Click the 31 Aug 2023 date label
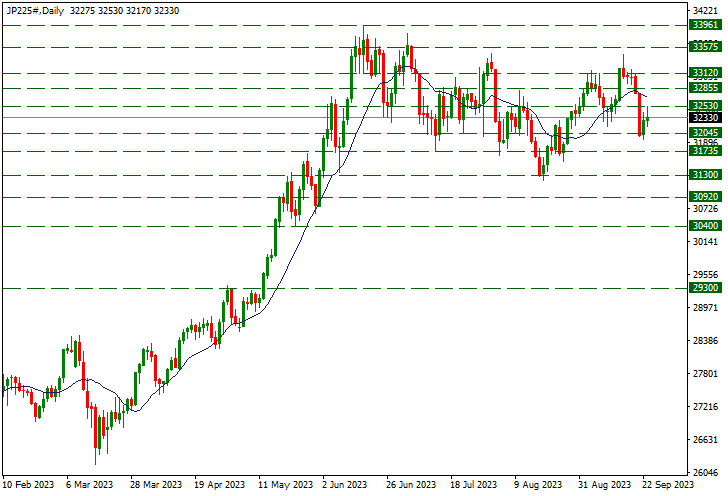Image resolution: width=728 pixels, height=496 pixels. point(604,485)
